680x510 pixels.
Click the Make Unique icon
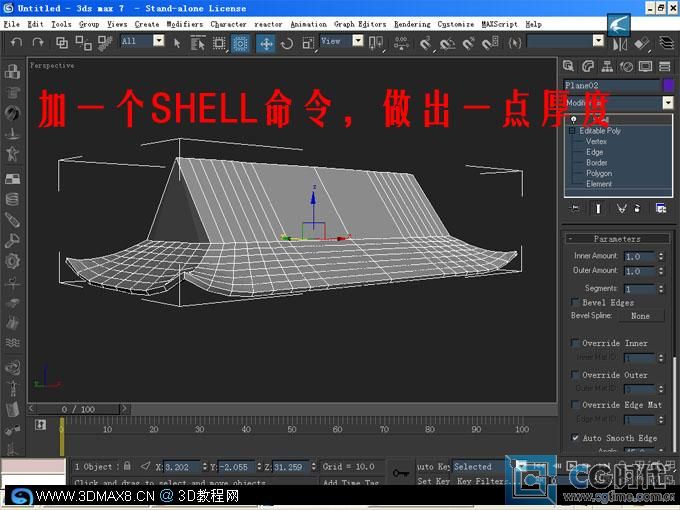(x=621, y=209)
